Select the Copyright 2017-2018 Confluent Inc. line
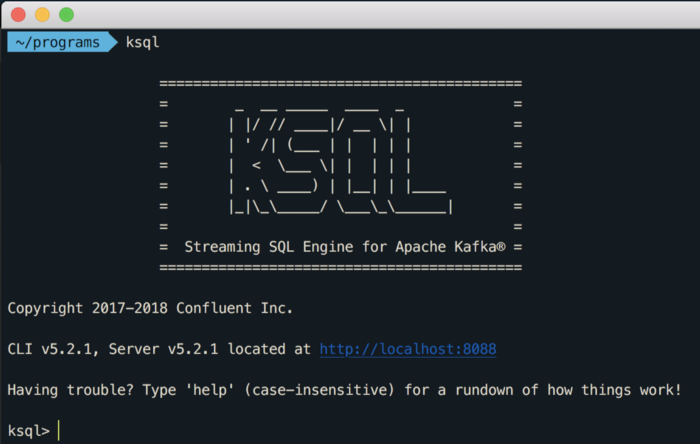Viewport: 700px width, 444px height. pyautogui.click(x=150, y=308)
